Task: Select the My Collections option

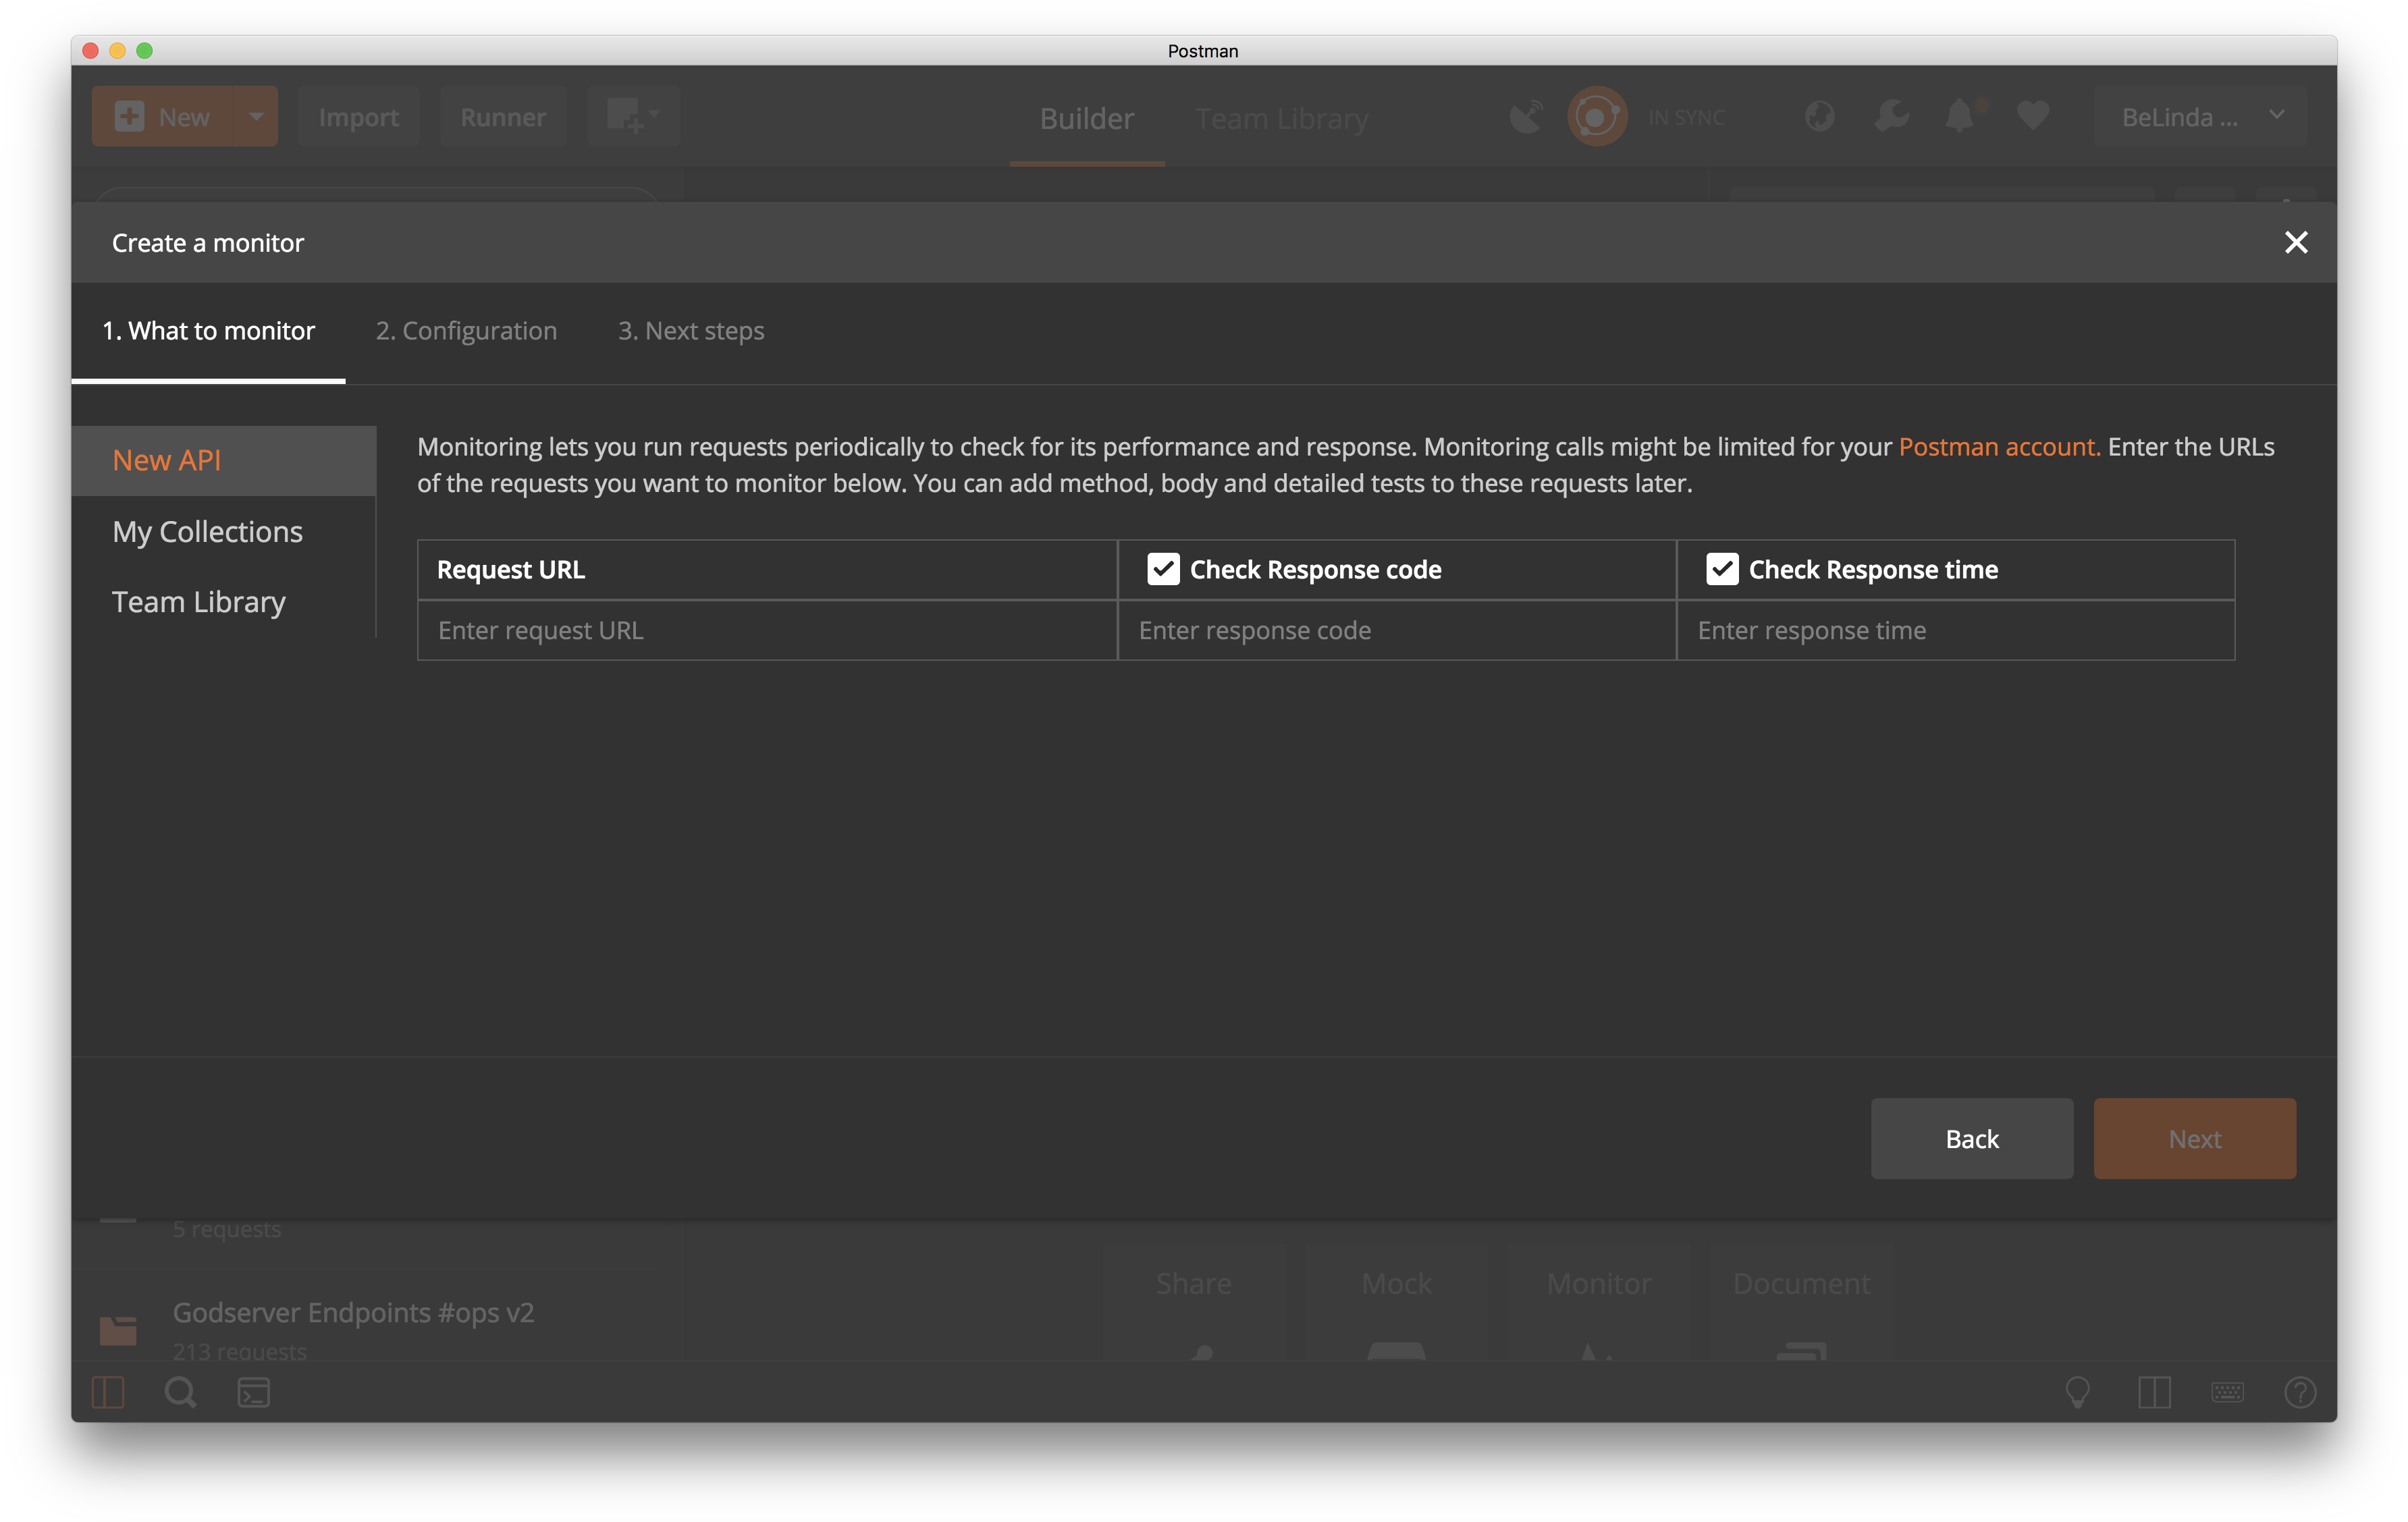Action: tap(207, 531)
